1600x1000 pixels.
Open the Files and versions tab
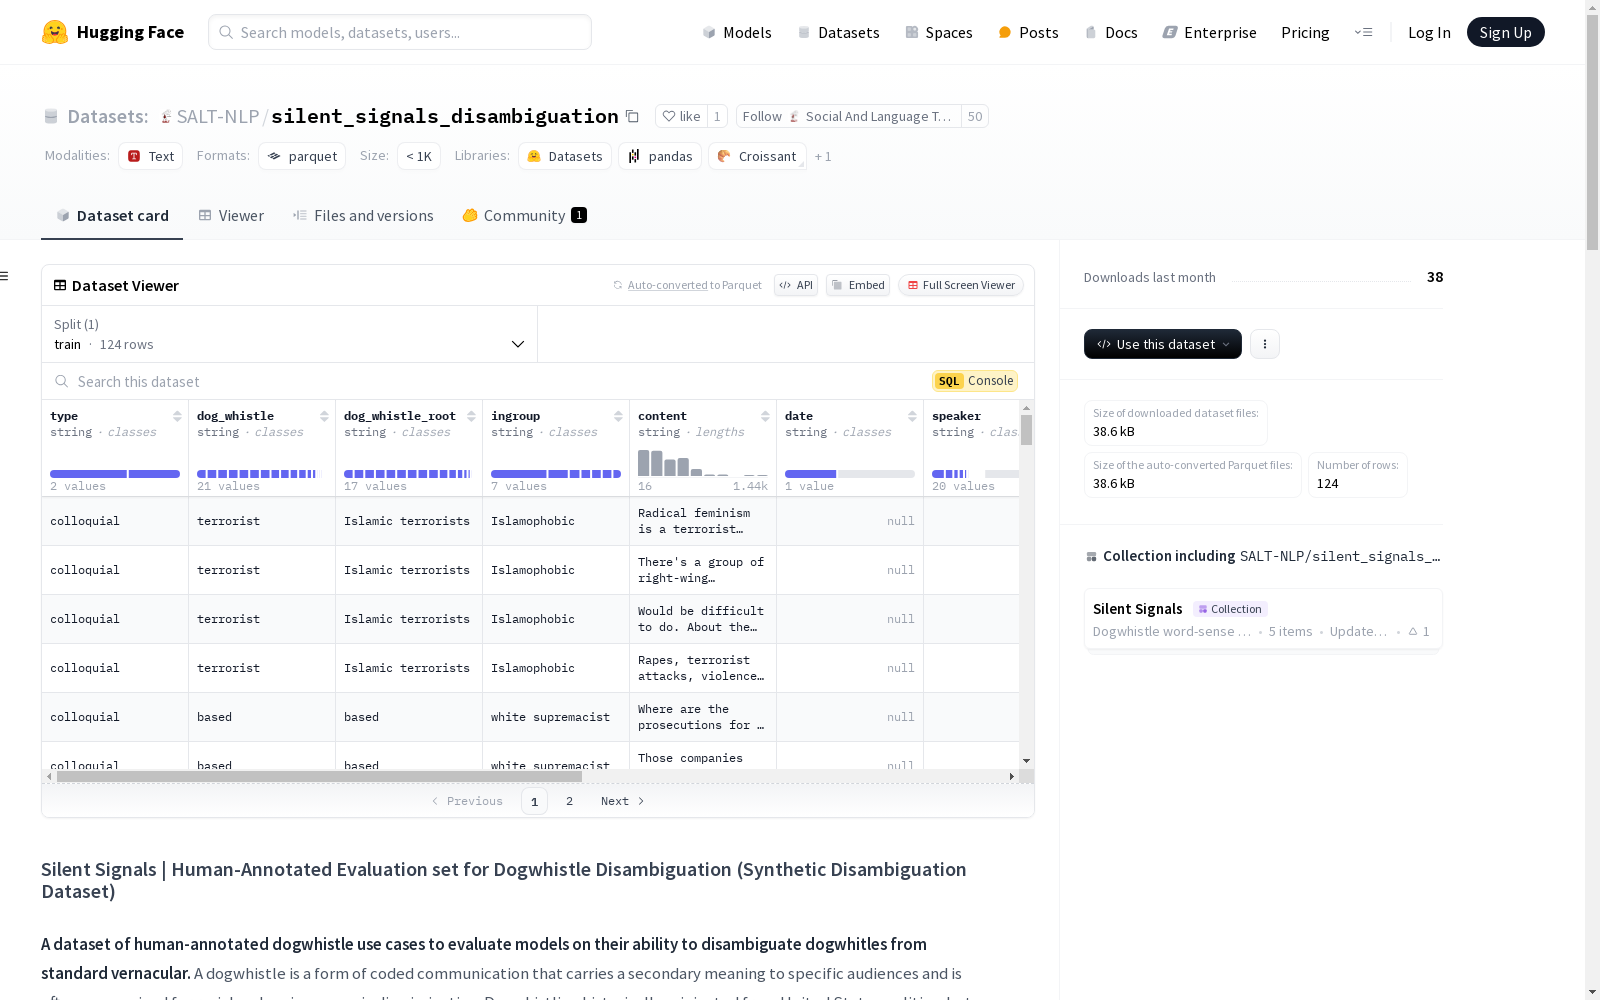tap(363, 216)
